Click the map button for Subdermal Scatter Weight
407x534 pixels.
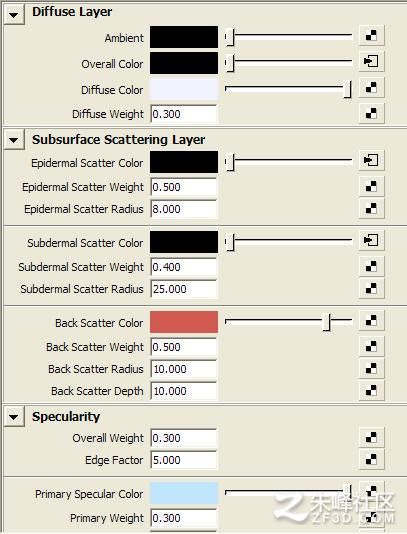[x=371, y=266]
